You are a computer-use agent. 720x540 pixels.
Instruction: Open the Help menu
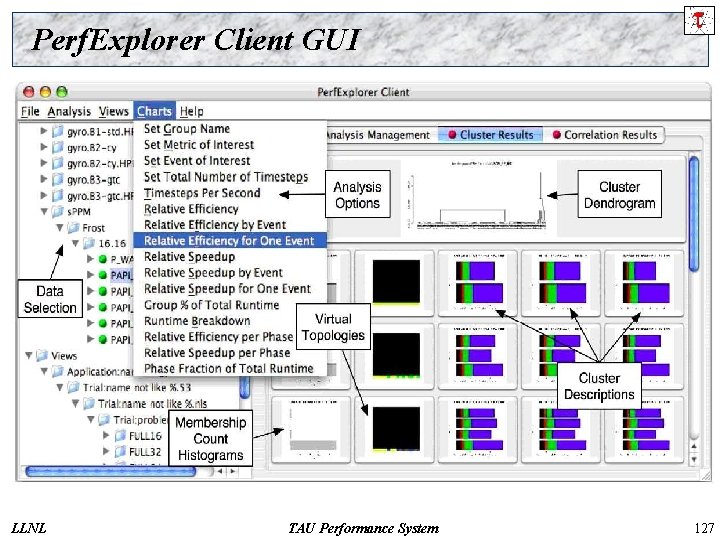[191, 112]
